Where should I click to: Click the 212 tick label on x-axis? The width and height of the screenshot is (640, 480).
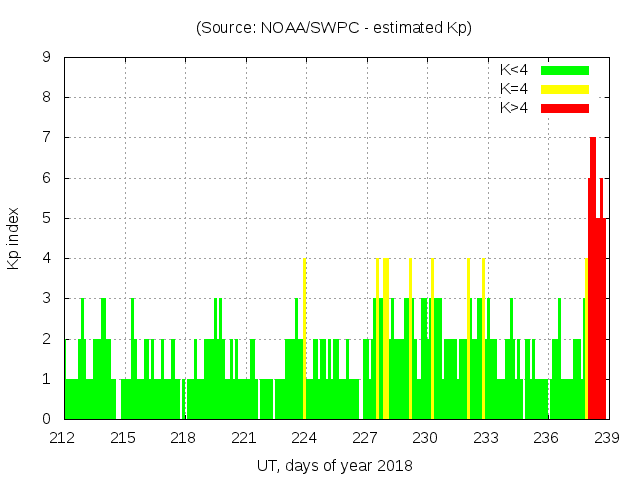click(x=63, y=438)
